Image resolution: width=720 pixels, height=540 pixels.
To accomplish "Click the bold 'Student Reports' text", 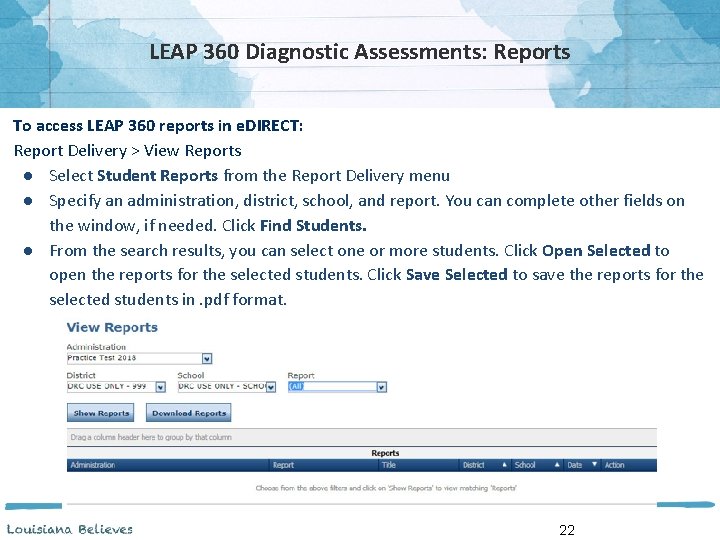I will [x=158, y=175].
